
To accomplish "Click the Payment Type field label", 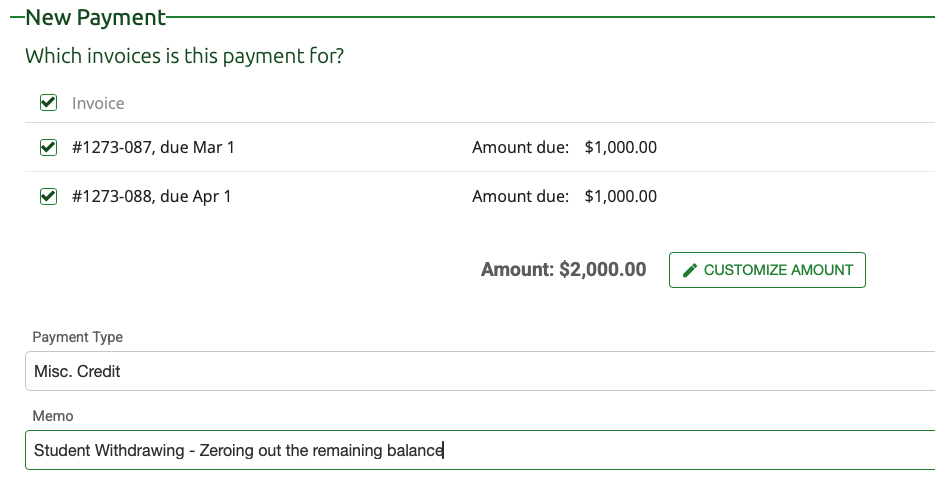I will (77, 338).
